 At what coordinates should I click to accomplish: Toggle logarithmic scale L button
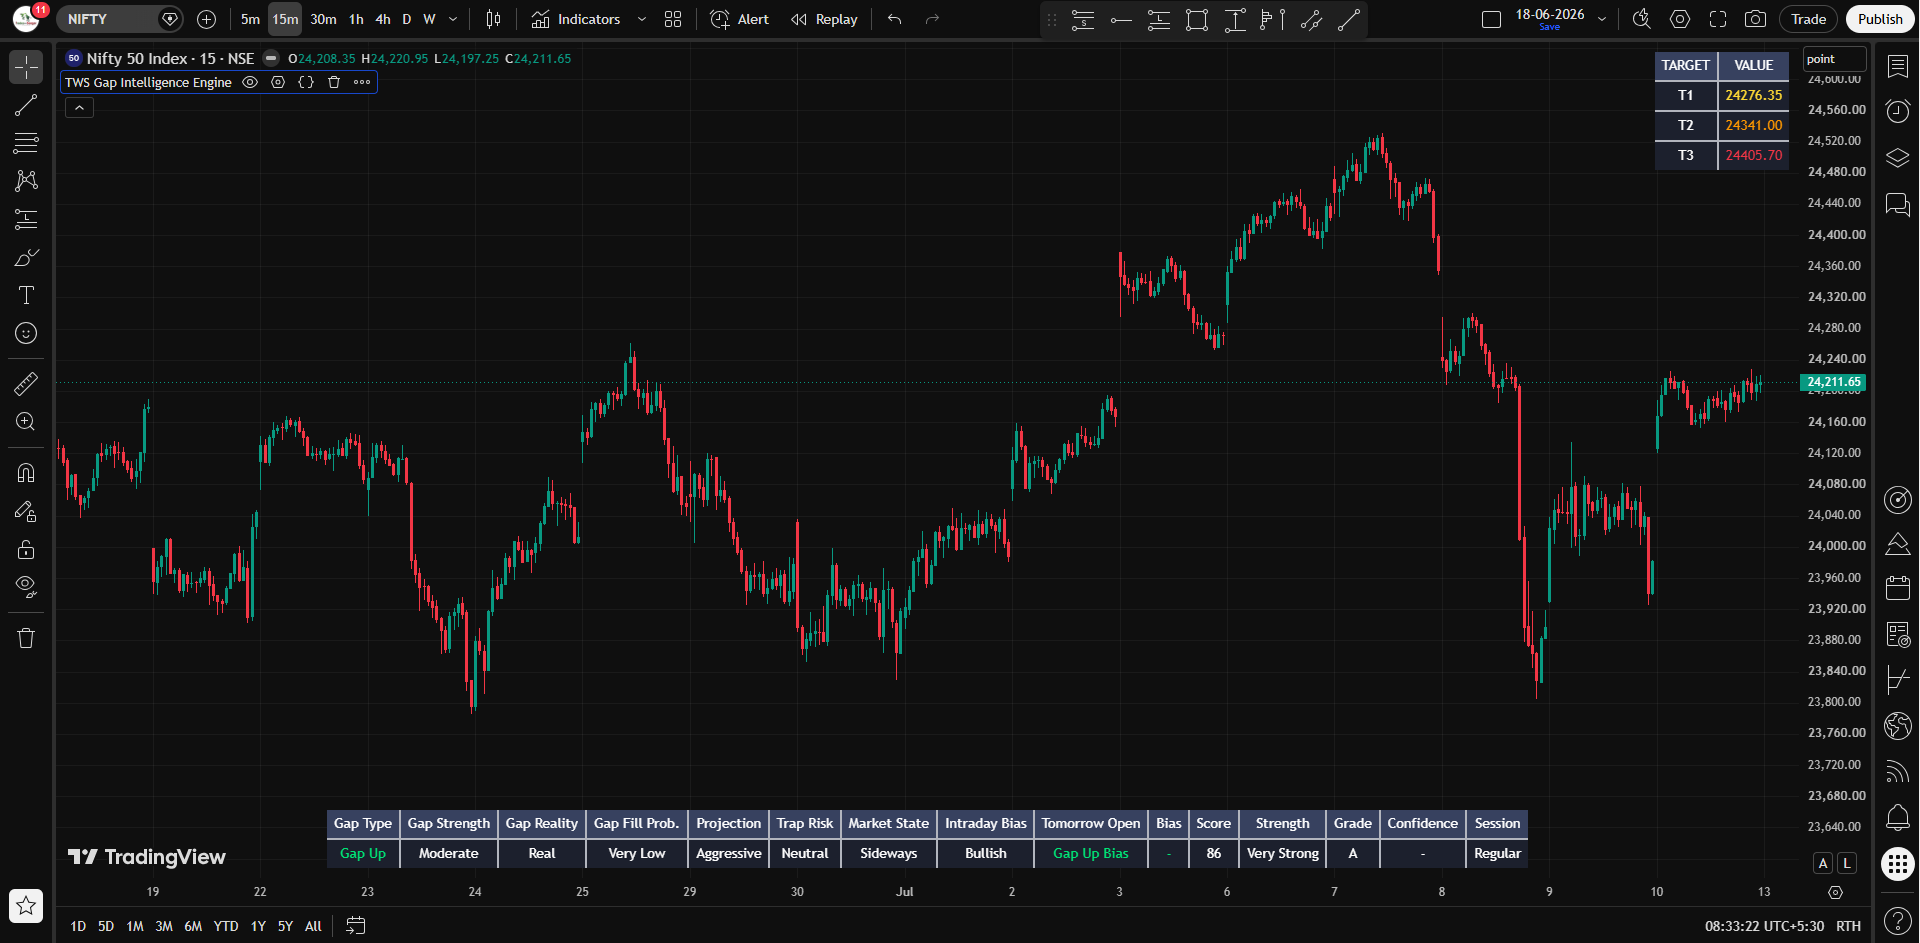coord(1847,863)
